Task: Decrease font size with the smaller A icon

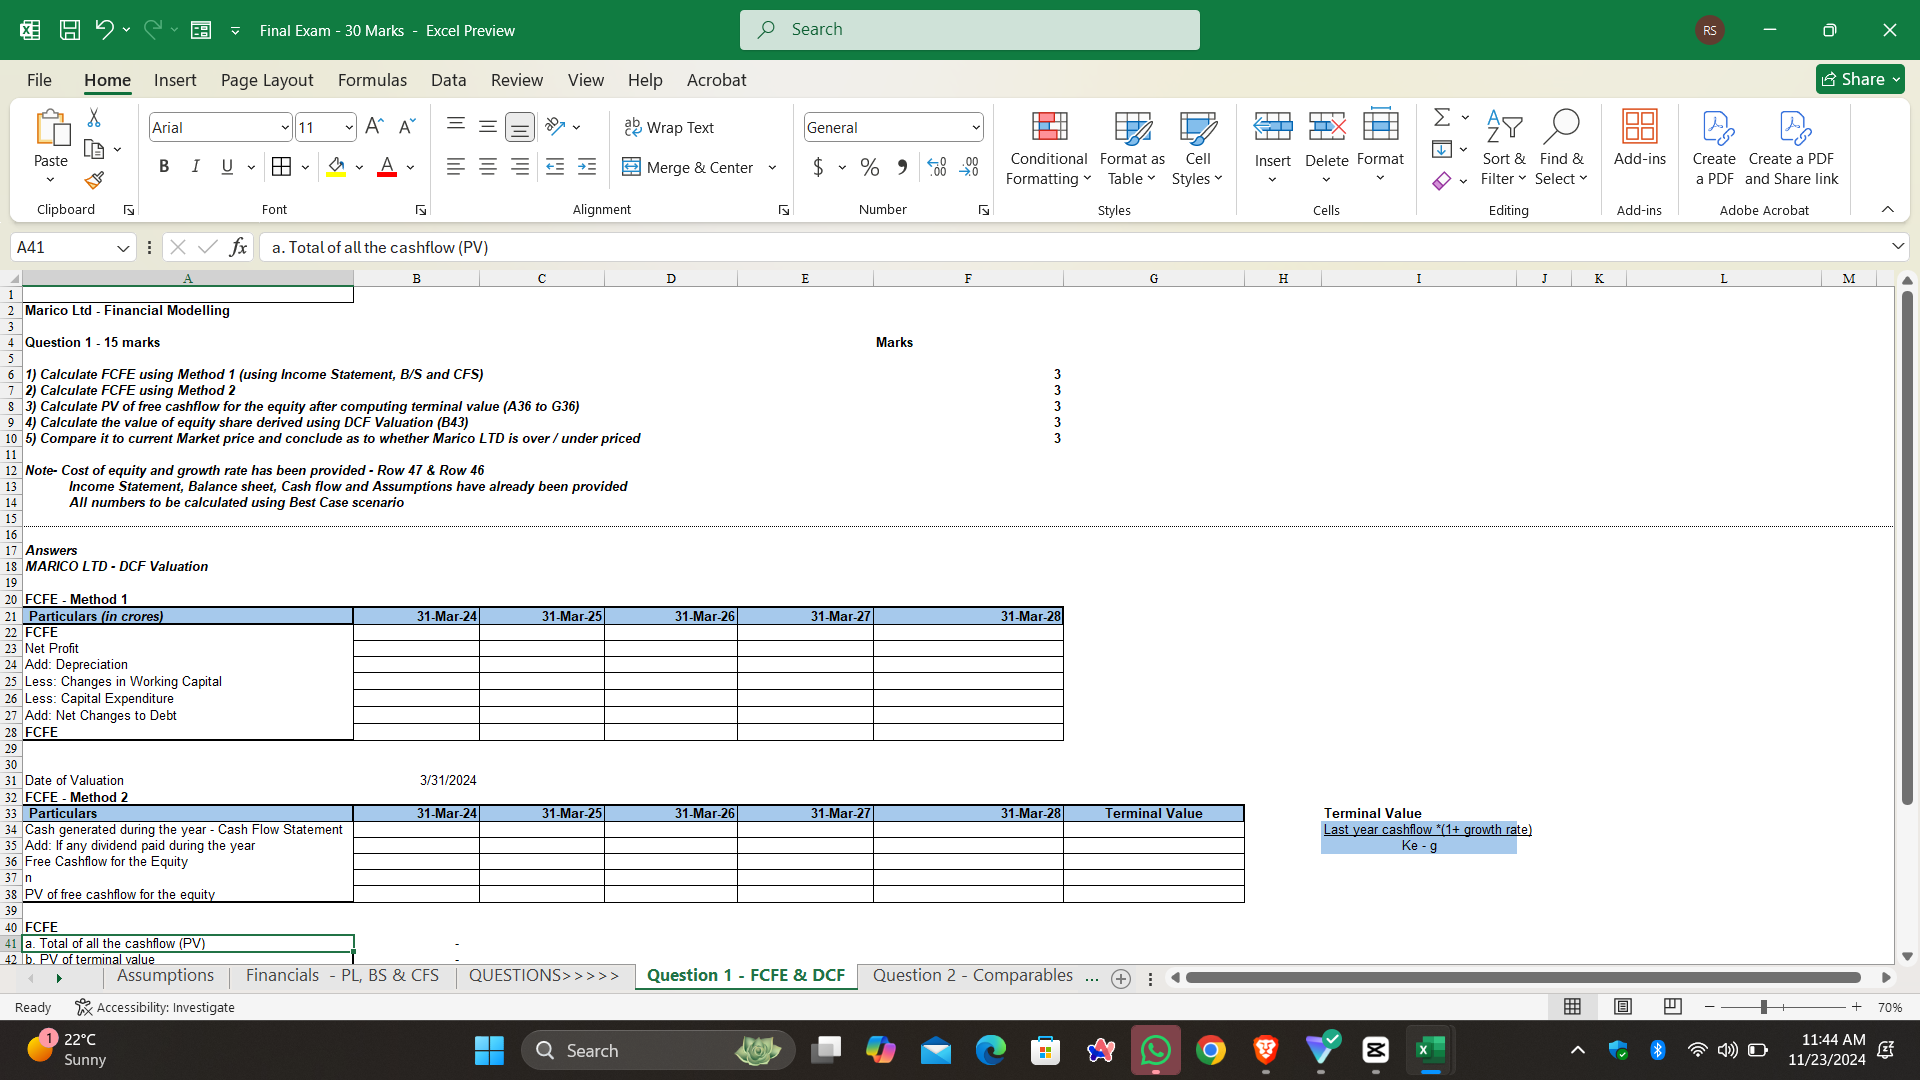Action: coord(406,127)
